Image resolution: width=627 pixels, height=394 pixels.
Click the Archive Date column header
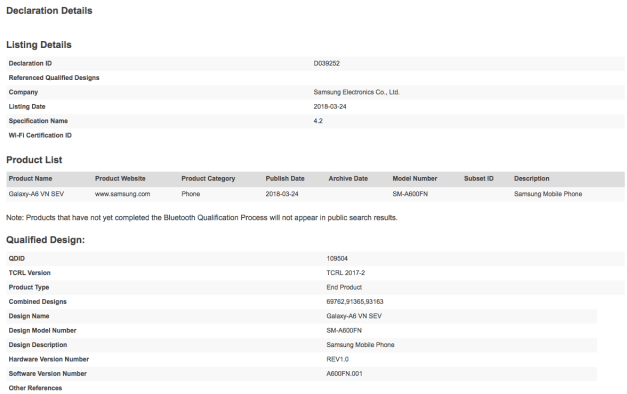pos(348,179)
